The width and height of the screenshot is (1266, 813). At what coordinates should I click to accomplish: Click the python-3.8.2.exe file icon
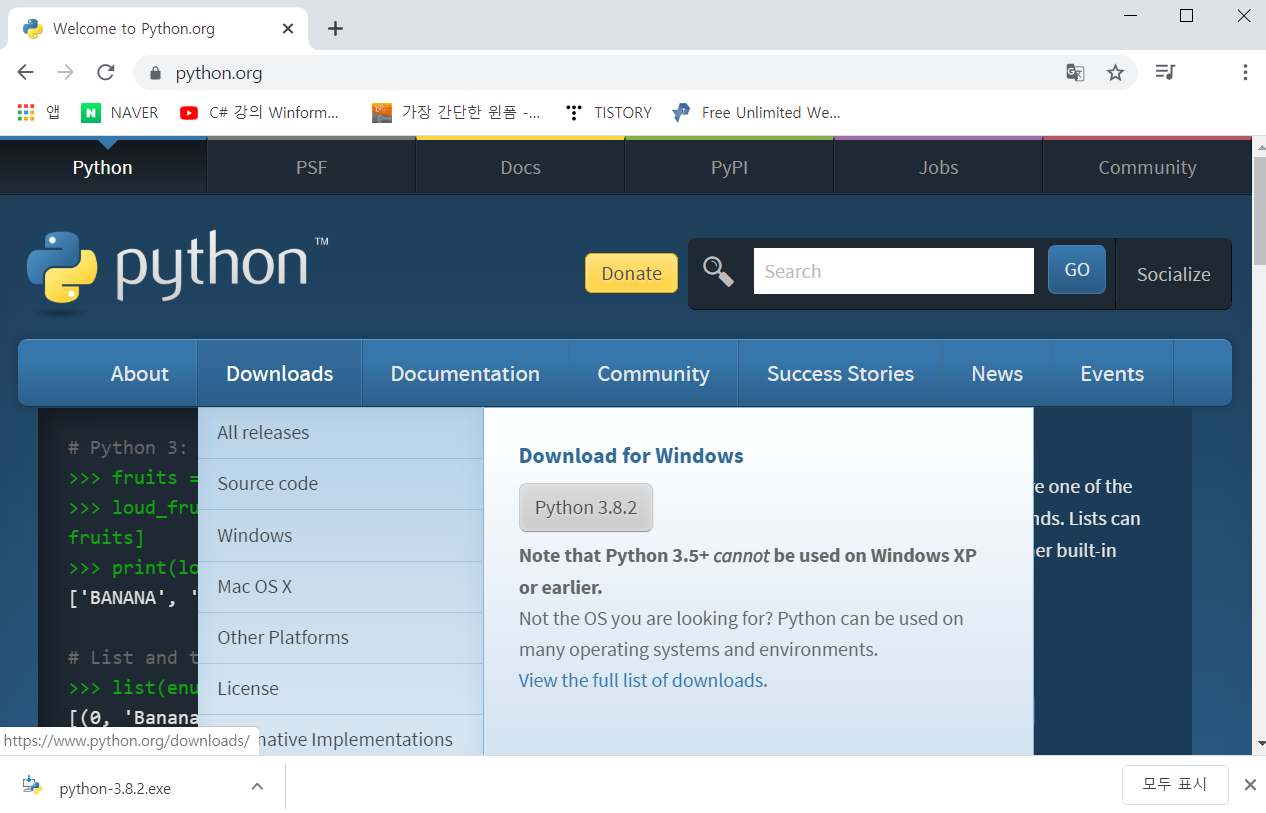coord(32,787)
